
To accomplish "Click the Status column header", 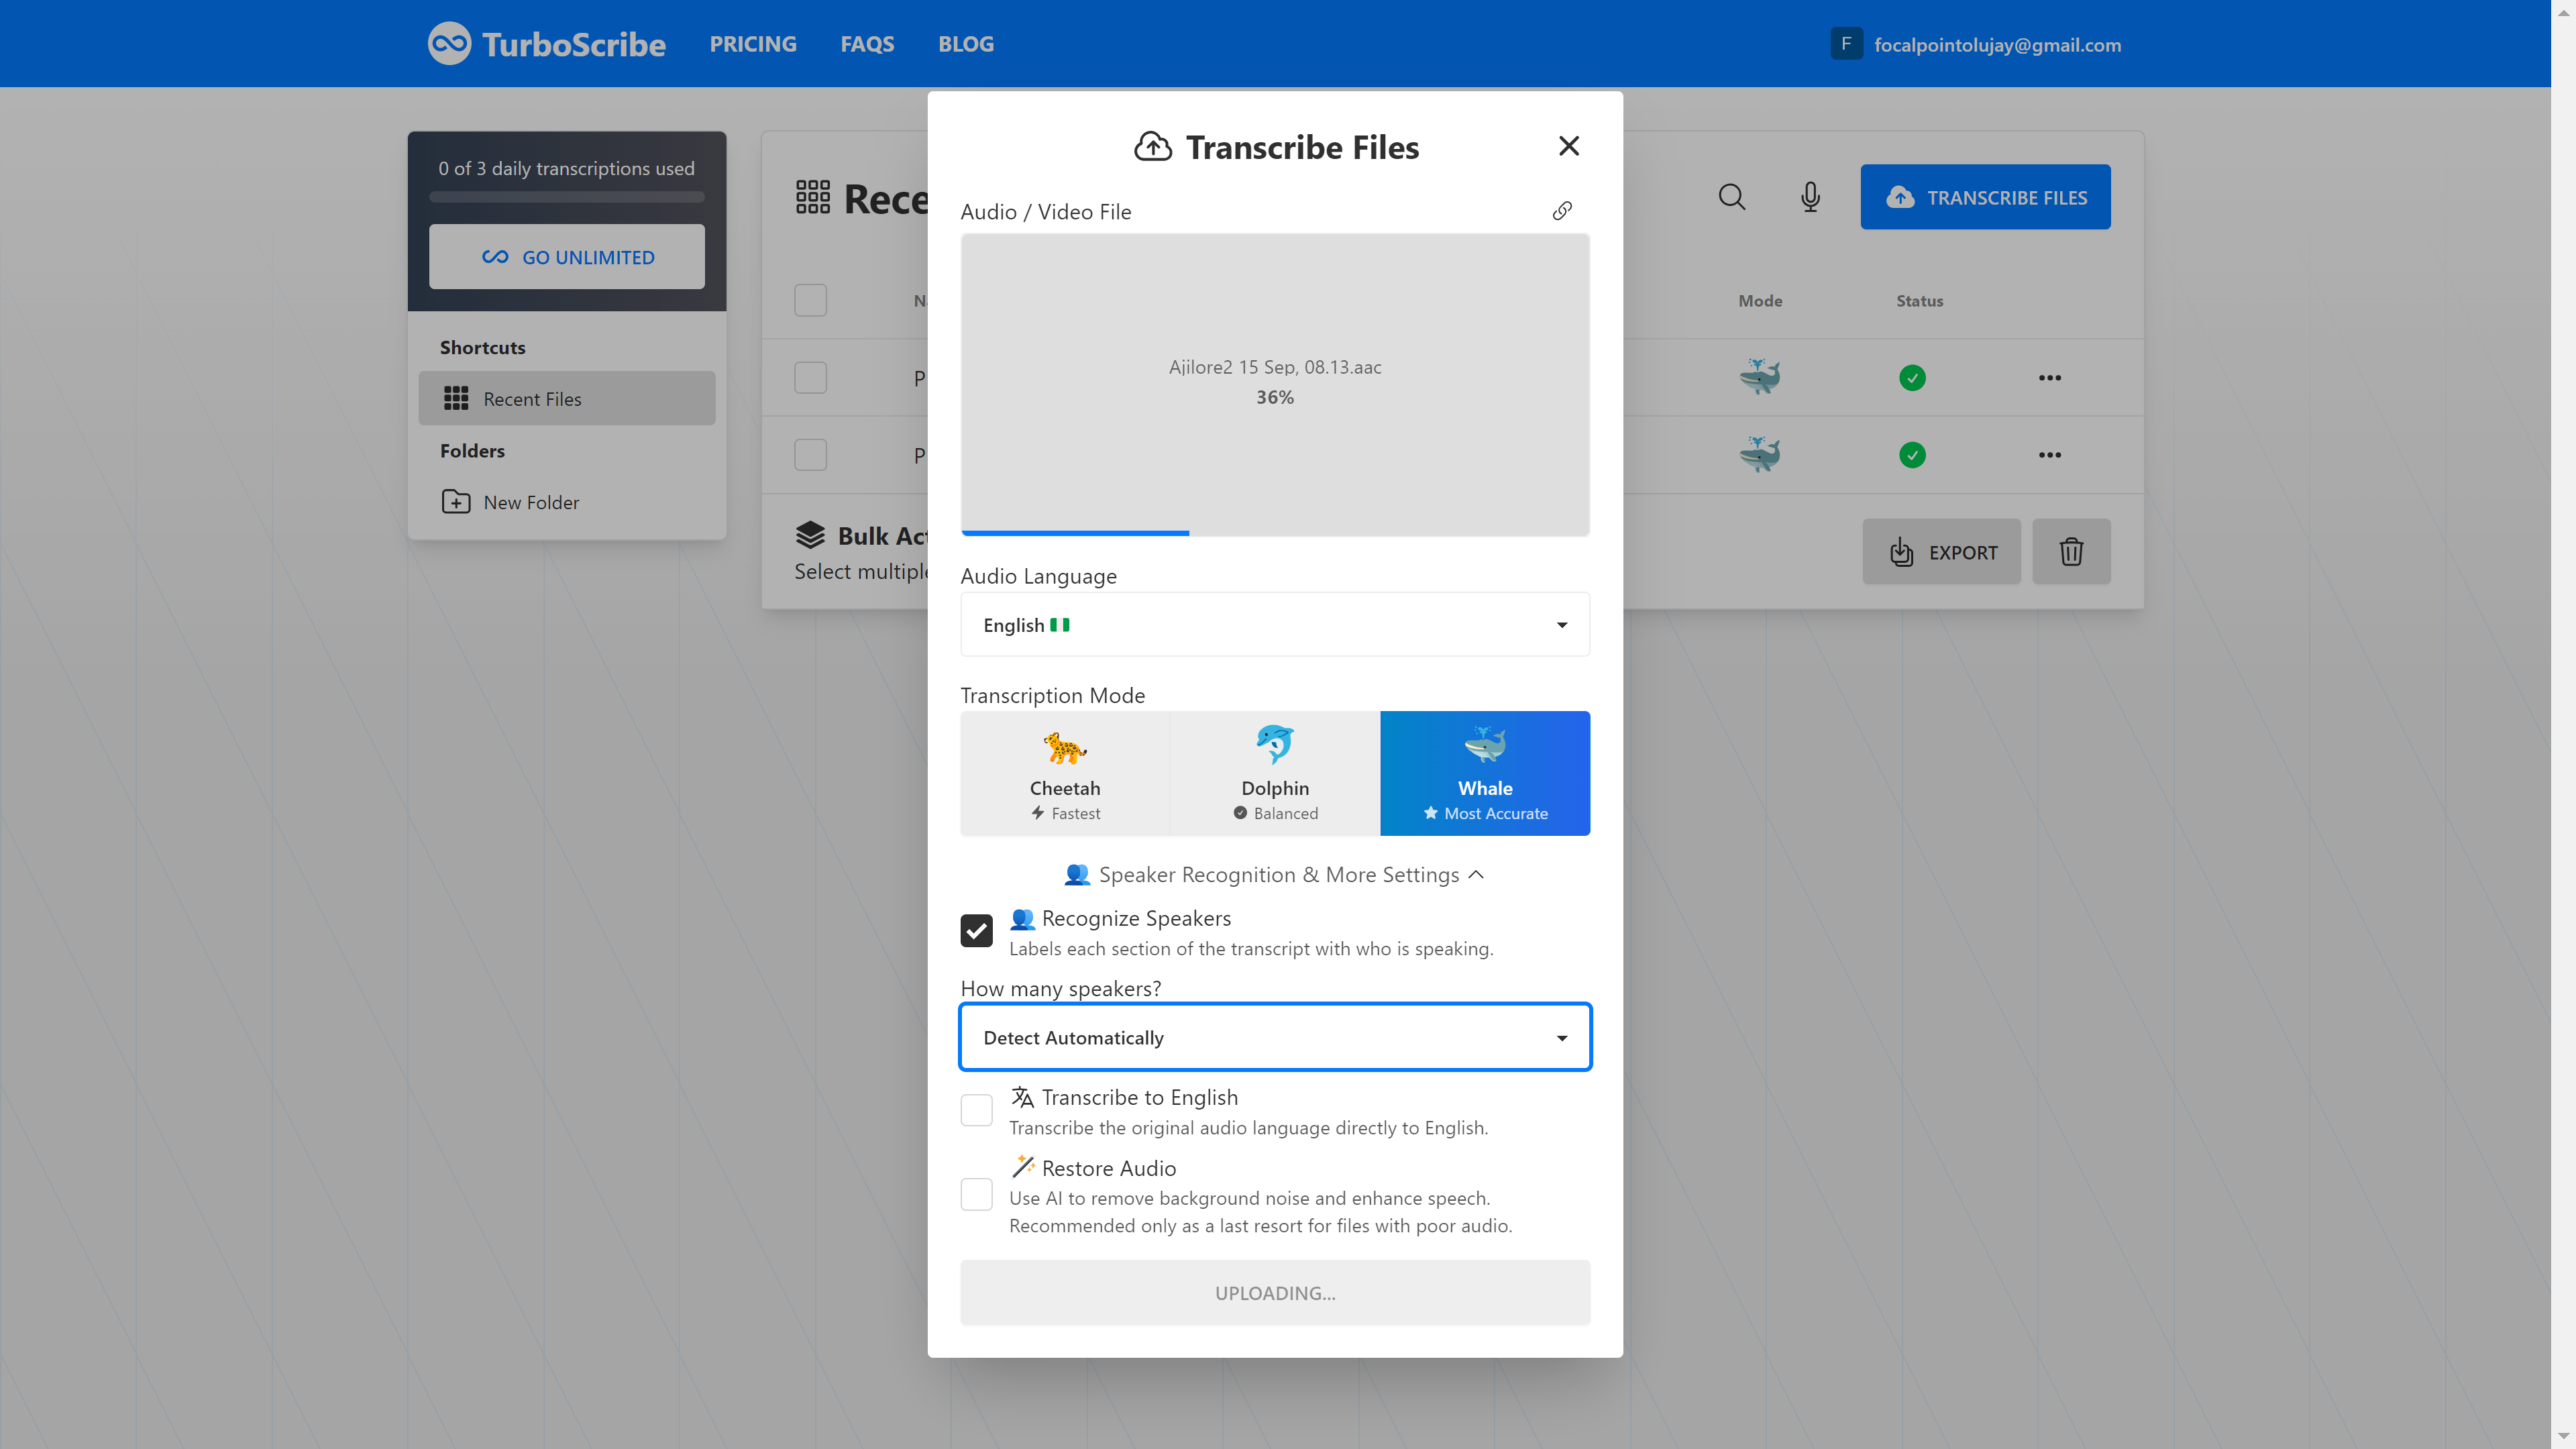I will coord(1919,301).
